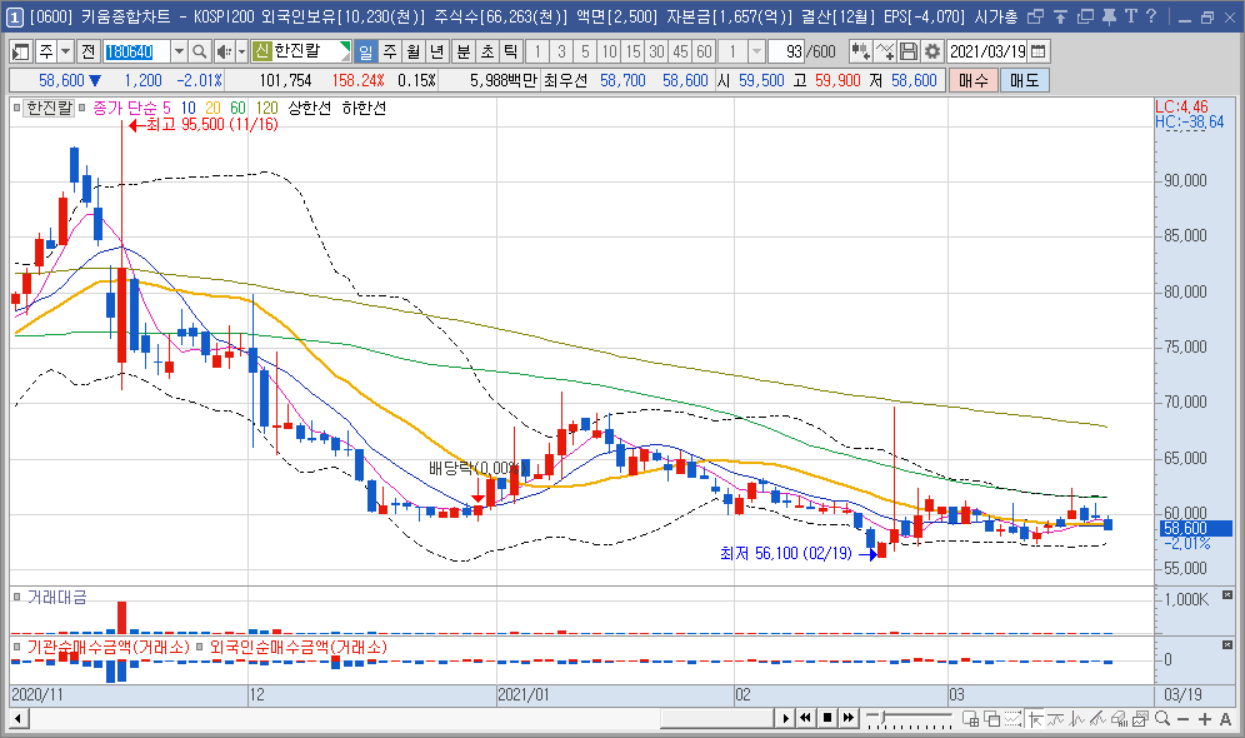Click the fast-forward playback icon

pyautogui.click(x=848, y=718)
